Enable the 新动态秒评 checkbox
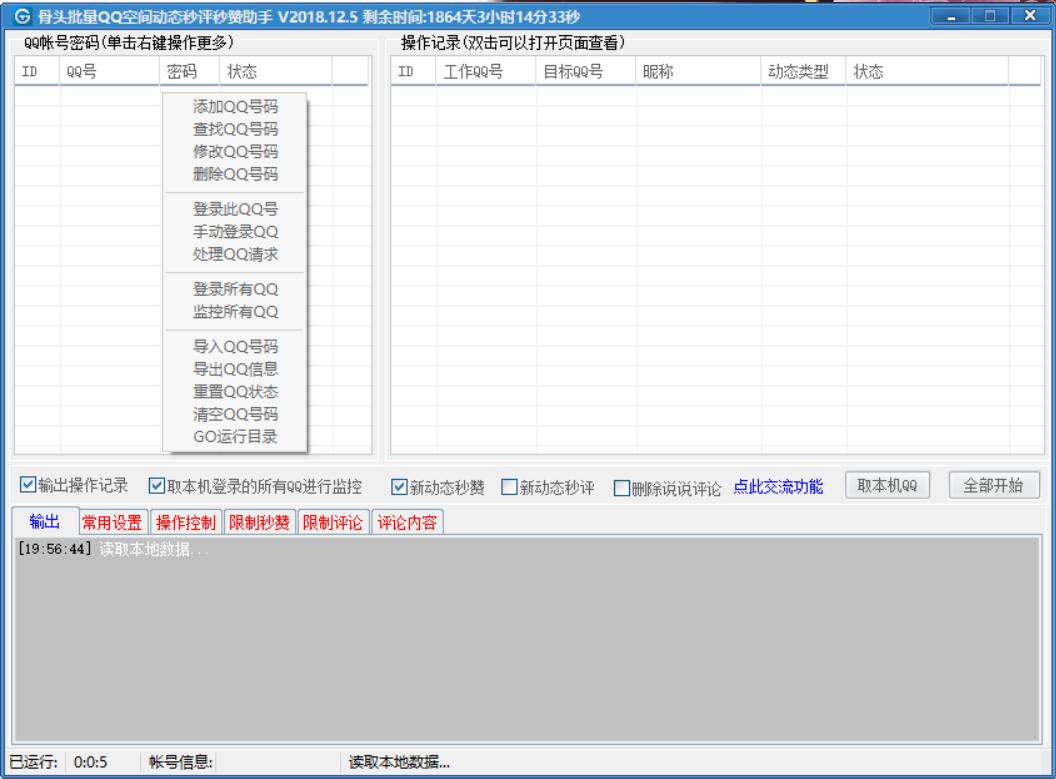This screenshot has height=779, width=1056. coord(509,487)
